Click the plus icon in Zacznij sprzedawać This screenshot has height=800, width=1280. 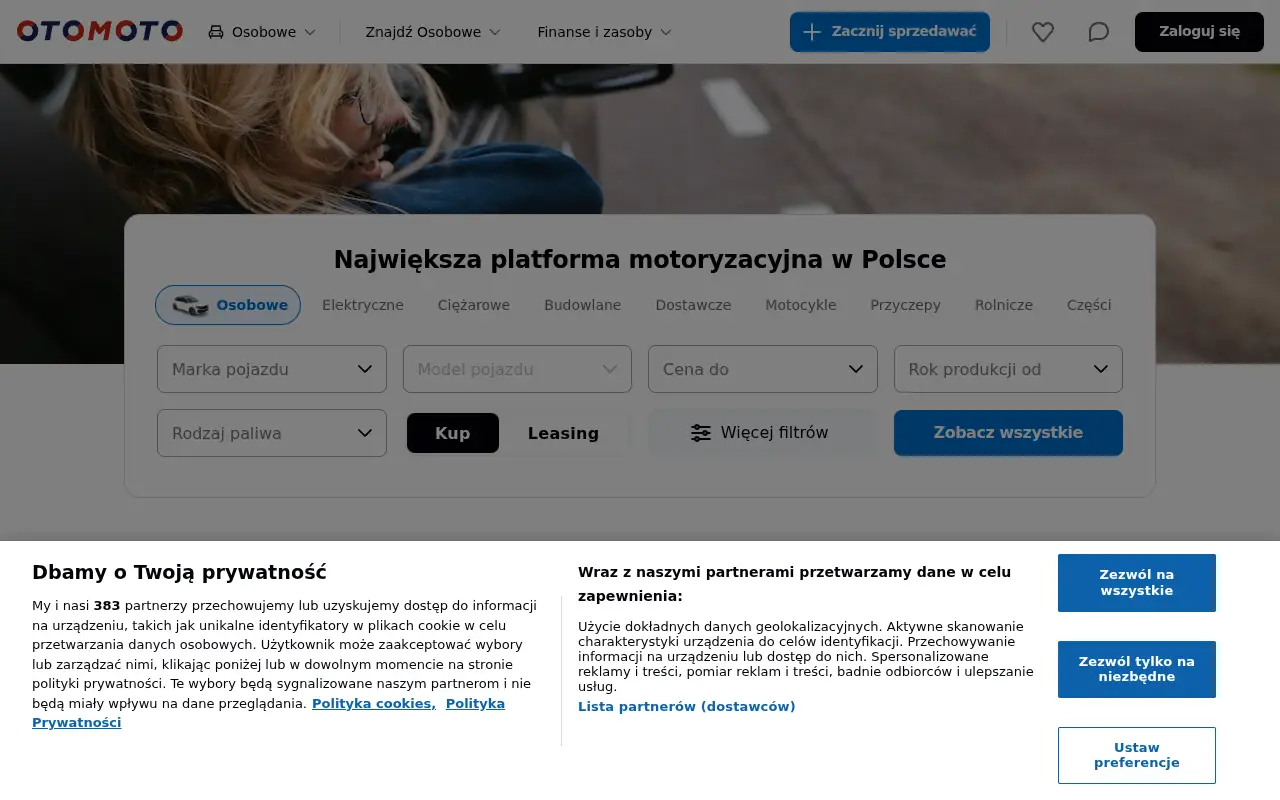click(812, 32)
